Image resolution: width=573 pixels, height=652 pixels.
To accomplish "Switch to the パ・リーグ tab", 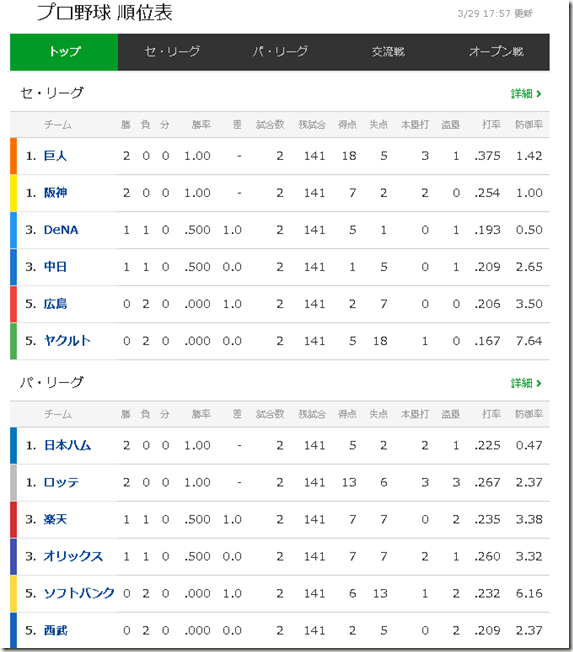I will (280, 52).
